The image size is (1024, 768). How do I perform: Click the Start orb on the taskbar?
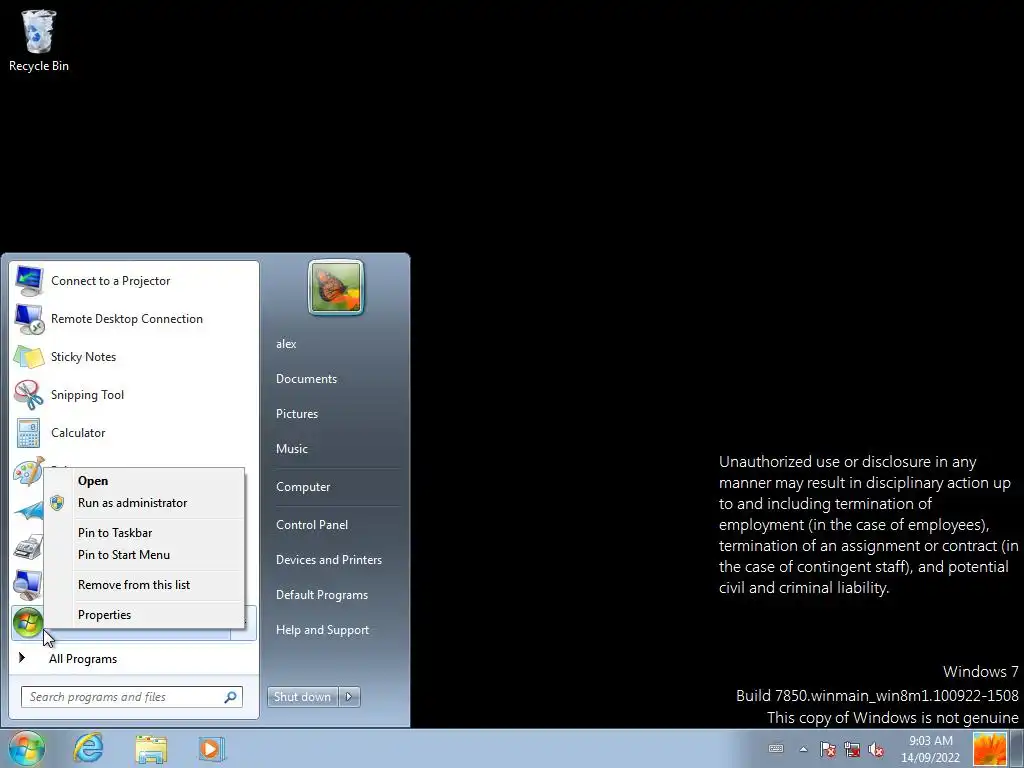coord(27,748)
